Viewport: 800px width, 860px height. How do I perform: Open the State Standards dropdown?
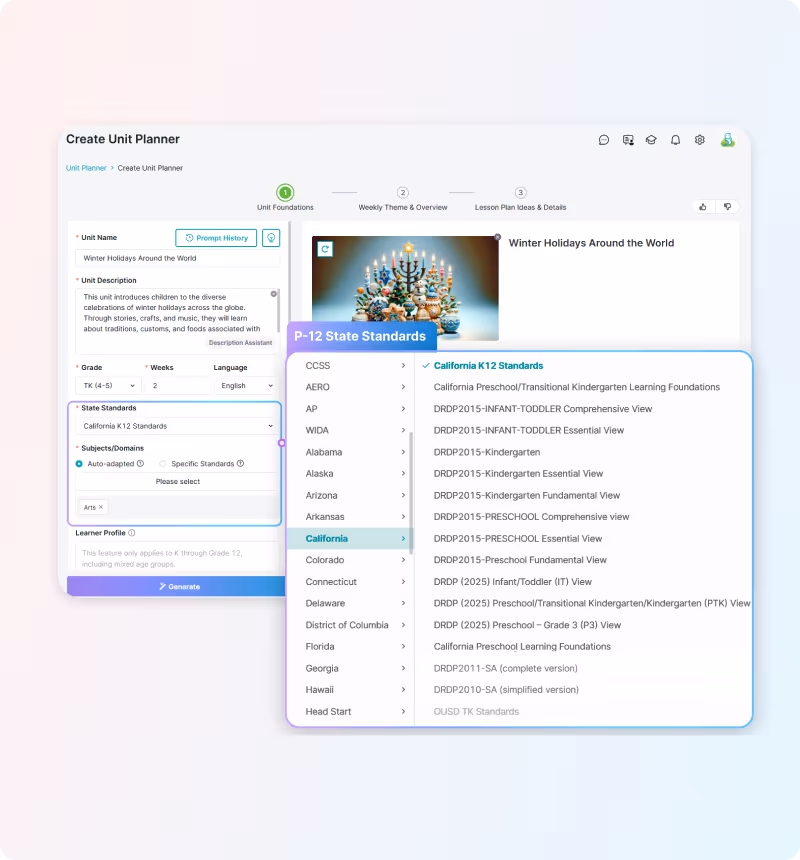[x=178, y=426]
